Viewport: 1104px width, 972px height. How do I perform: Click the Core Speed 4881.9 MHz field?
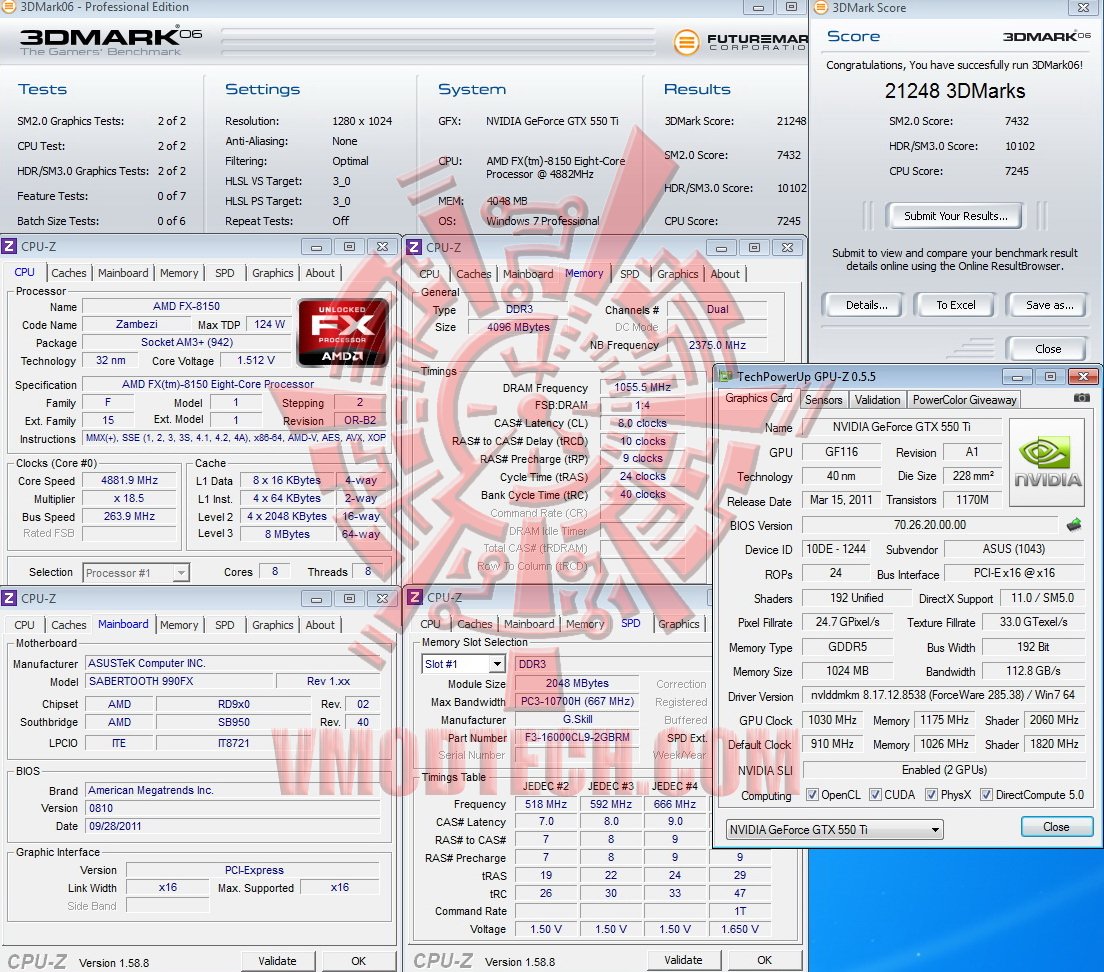point(130,480)
